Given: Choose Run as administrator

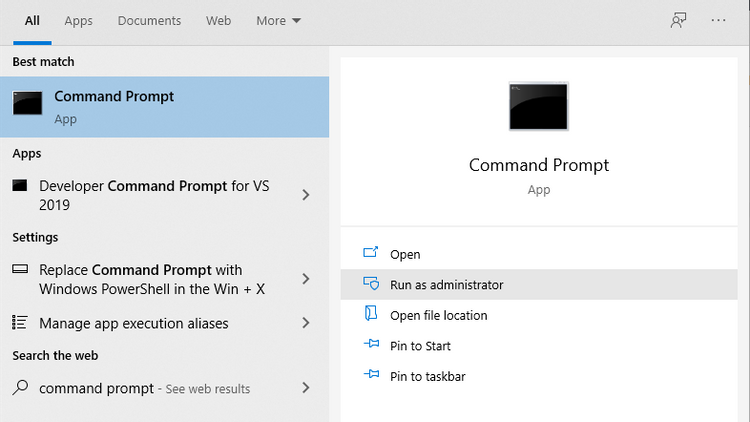Looking at the screenshot, I should [446, 285].
